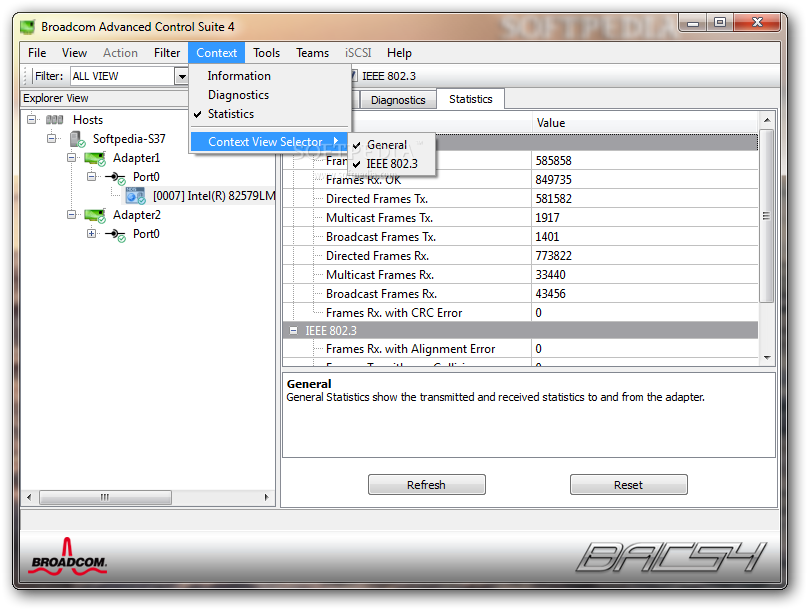Switch to the Diagnostics tab

coord(398,100)
